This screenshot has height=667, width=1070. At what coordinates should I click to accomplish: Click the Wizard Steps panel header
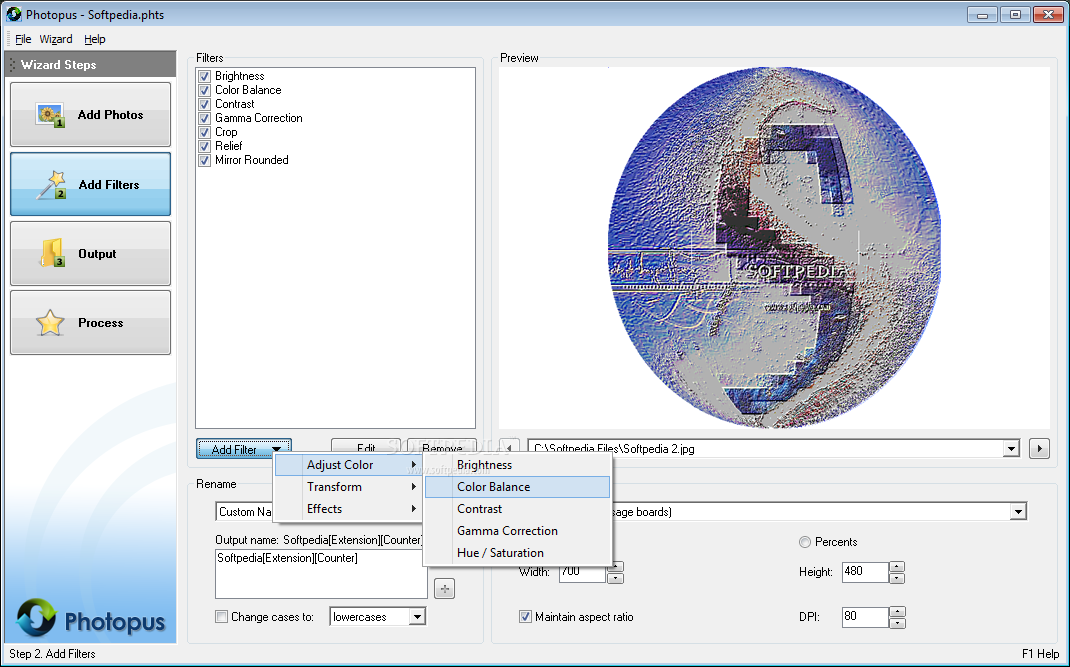pos(90,64)
